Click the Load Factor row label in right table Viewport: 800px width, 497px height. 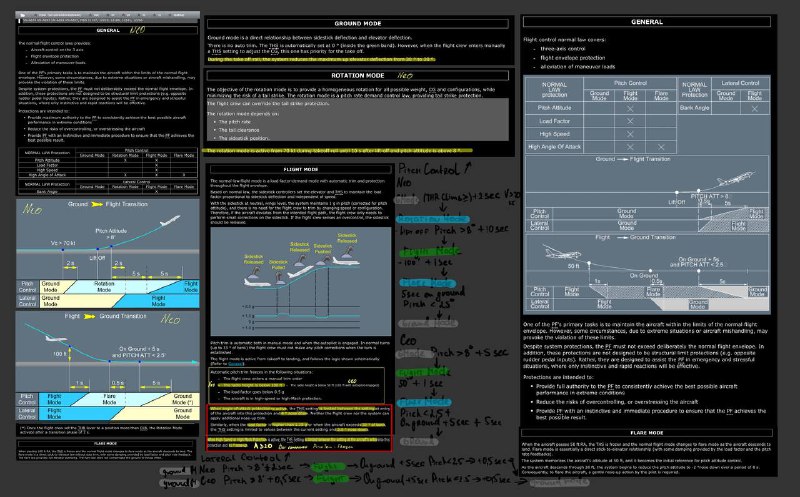(554, 121)
